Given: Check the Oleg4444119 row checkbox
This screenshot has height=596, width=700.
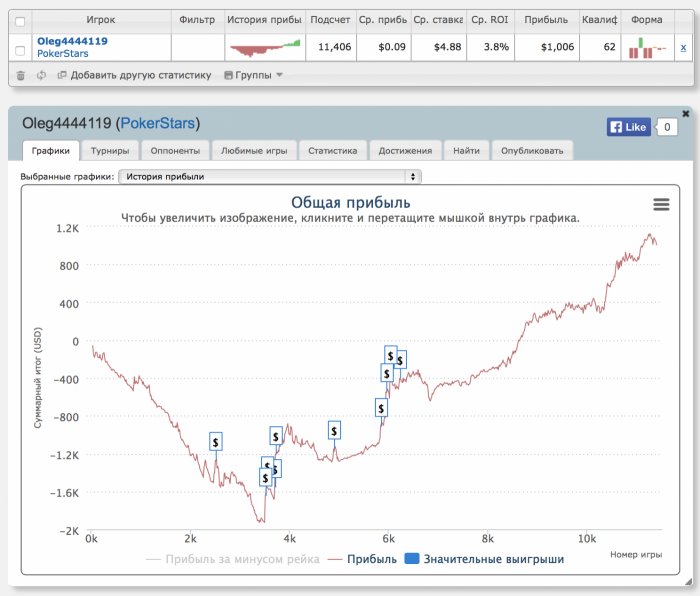Looking at the screenshot, I should pyautogui.click(x=20, y=50).
